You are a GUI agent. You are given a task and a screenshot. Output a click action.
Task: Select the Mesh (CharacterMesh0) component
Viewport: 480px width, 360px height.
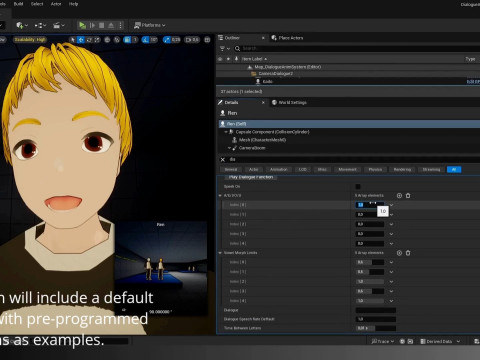(262, 140)
